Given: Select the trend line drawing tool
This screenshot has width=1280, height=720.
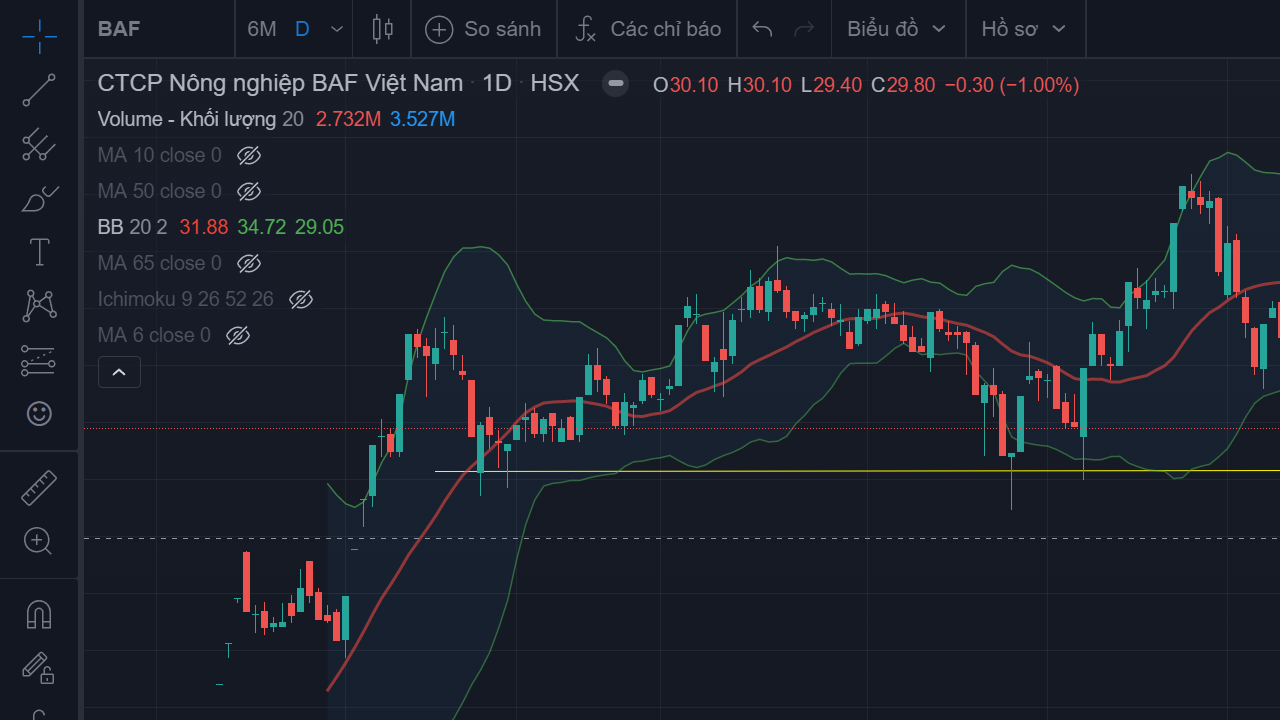Looking at the screenshot, I should pos(39,90).
